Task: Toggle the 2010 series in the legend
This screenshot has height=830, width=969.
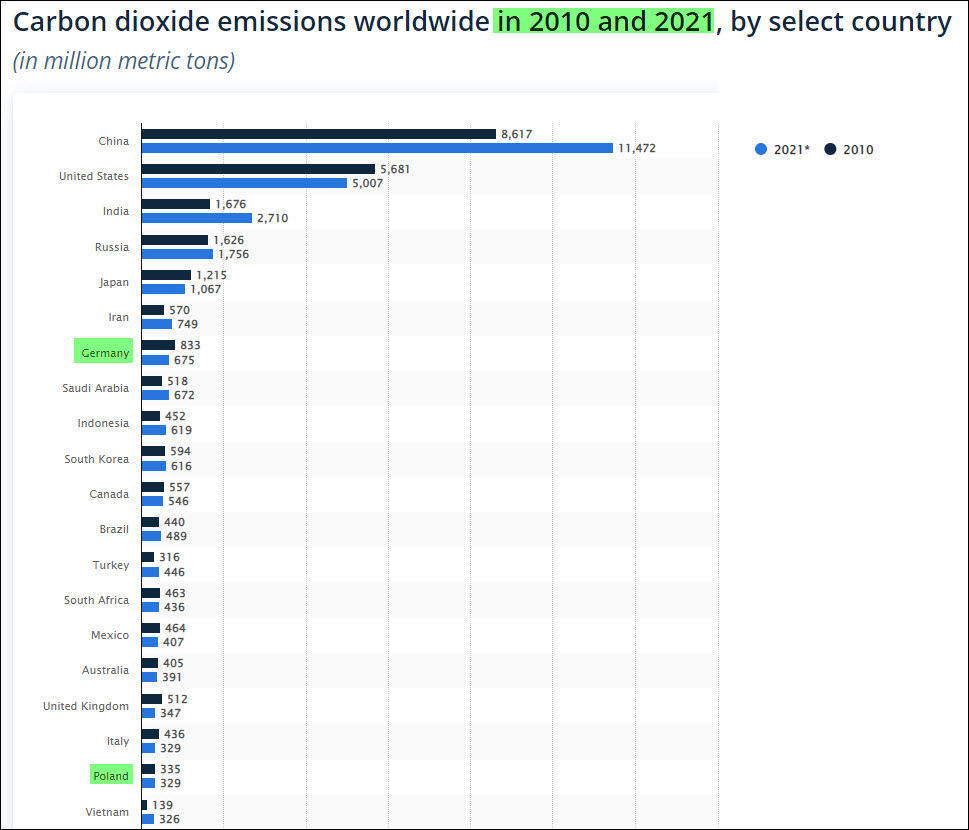Action: click(x=857, y=150)
